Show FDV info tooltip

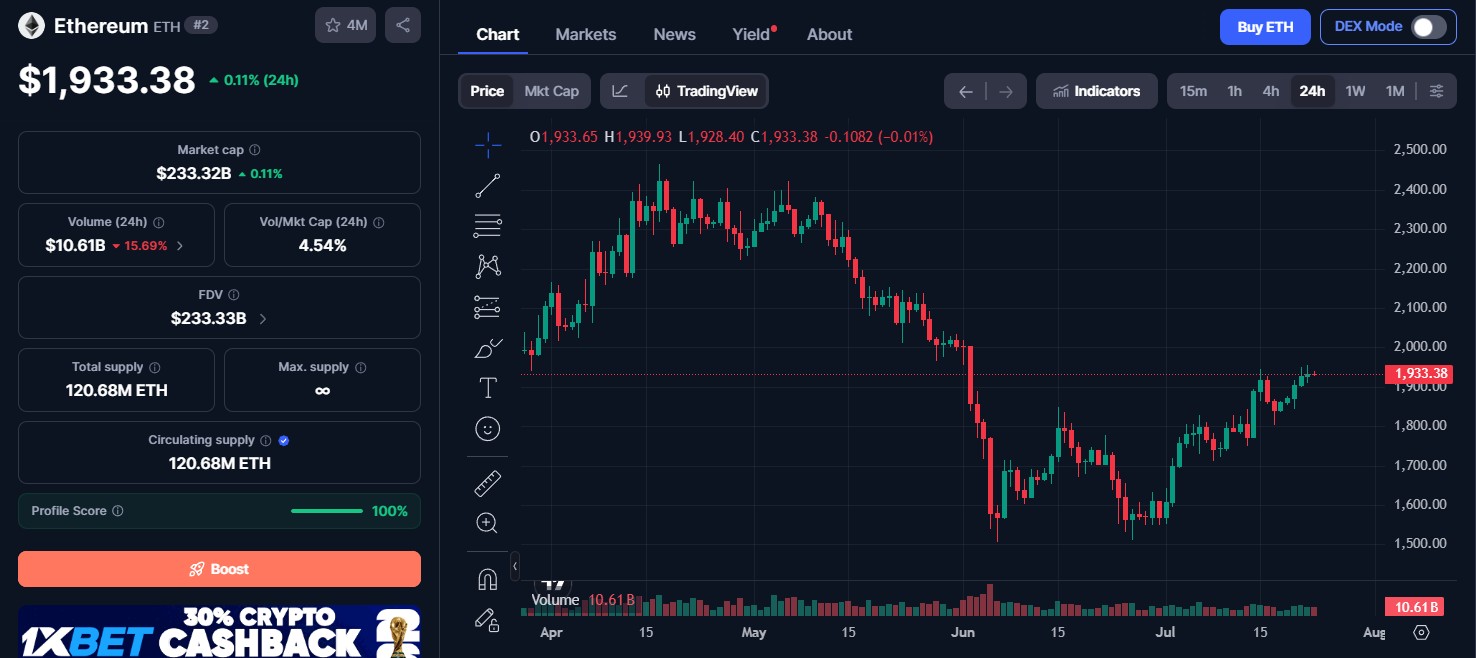click(x=233, y=295)
